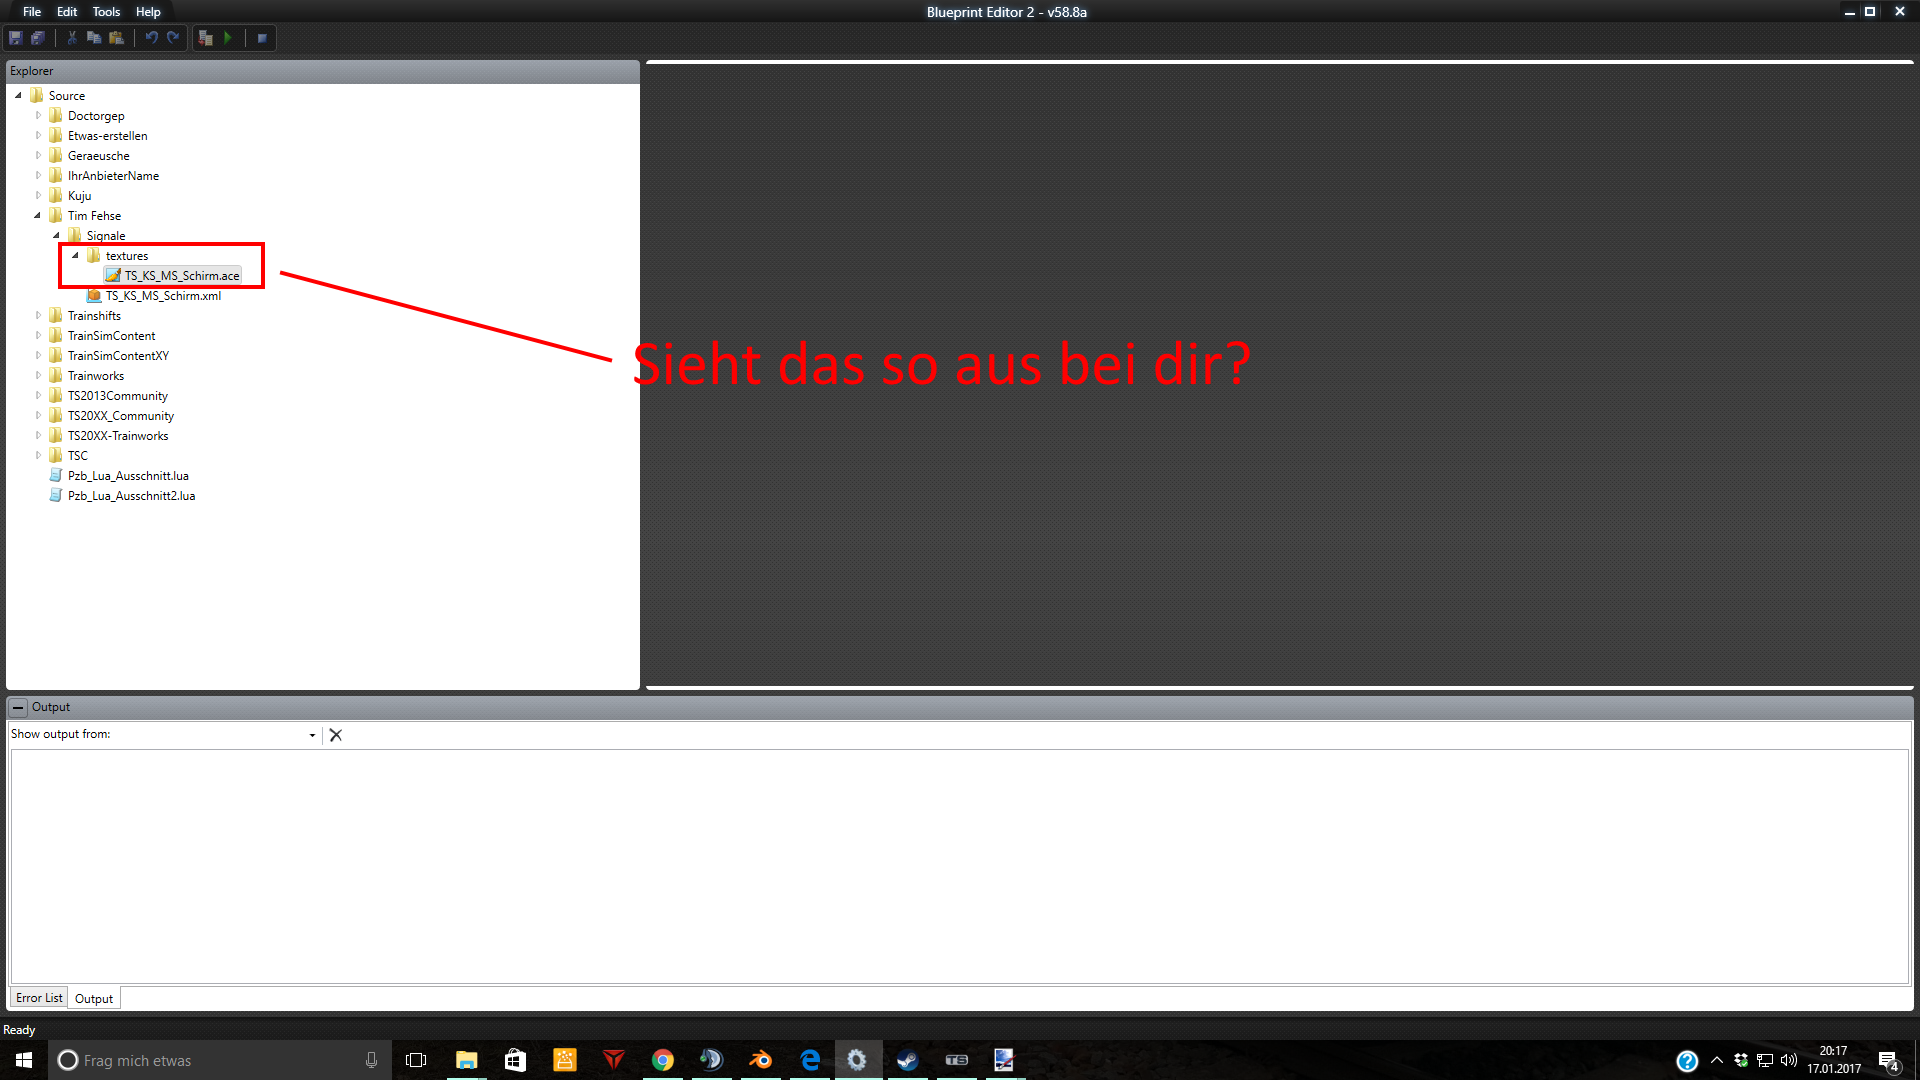This screenshot has height=1080, width=1920.
Task: Select TS_KS_MS_Schirm.xml file in tree
Action: click(x=163, y=296)
